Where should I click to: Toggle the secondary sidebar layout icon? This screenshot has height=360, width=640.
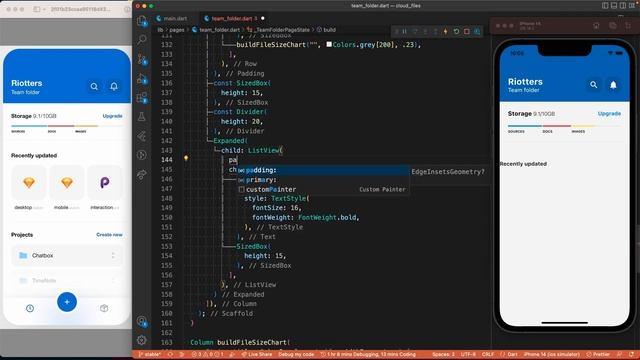point(622,6)
